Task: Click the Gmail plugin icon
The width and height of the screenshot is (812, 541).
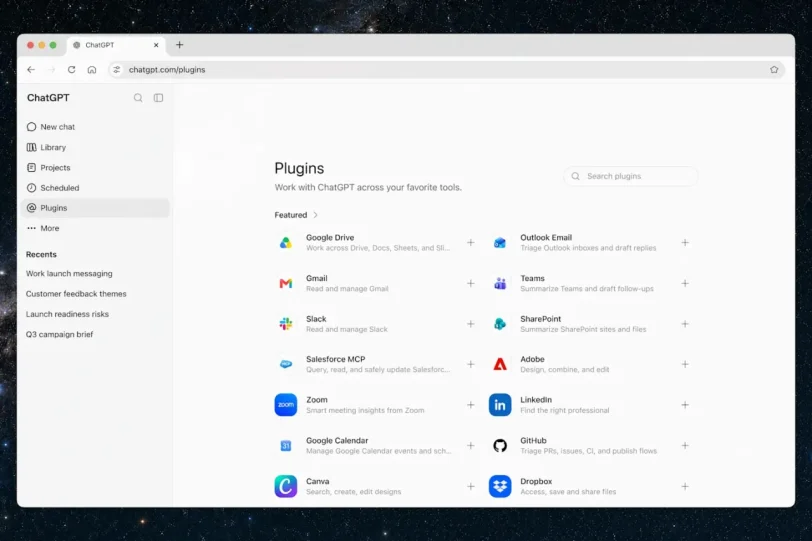Action: [x=285, y=283]
